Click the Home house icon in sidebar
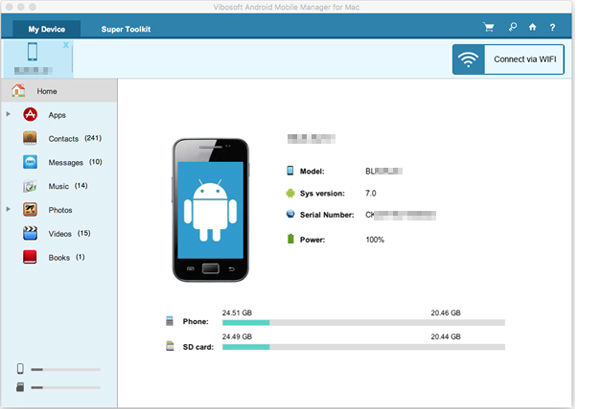600x409 pixels. [x=18, y=91]
